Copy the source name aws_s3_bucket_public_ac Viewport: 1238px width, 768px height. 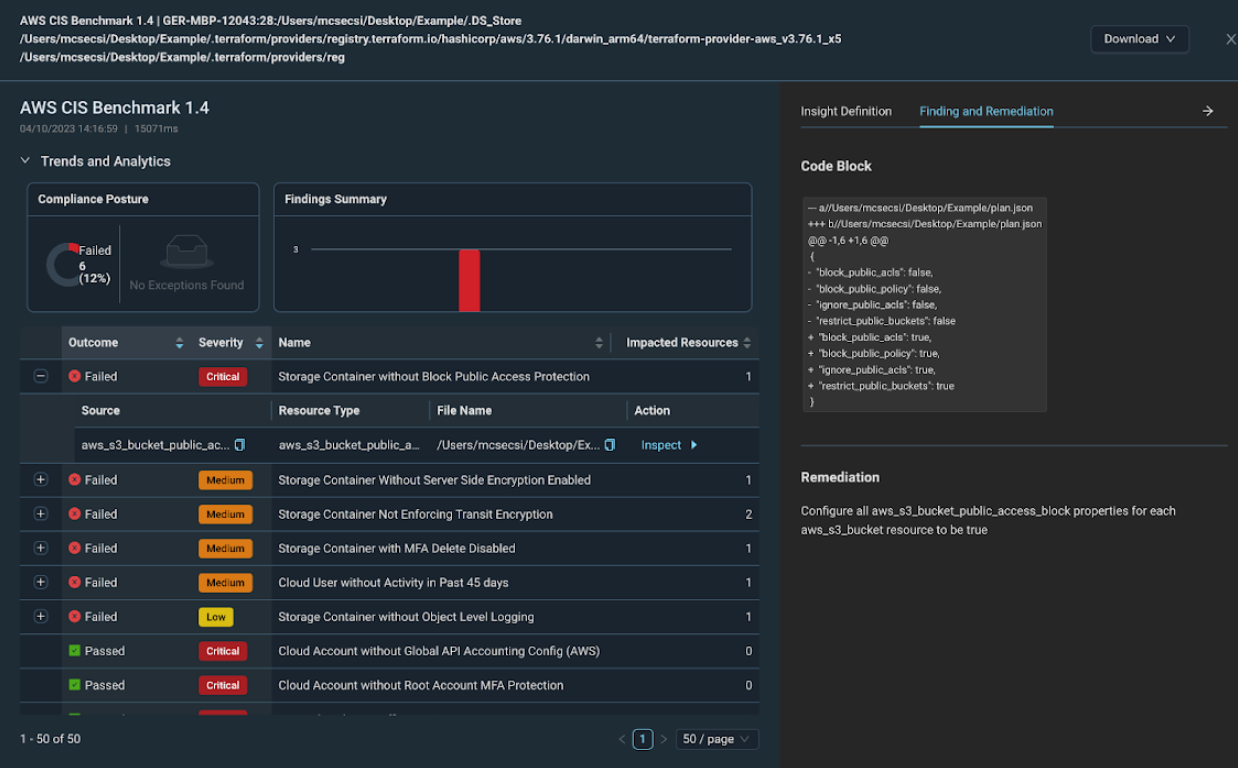point(240,445)
